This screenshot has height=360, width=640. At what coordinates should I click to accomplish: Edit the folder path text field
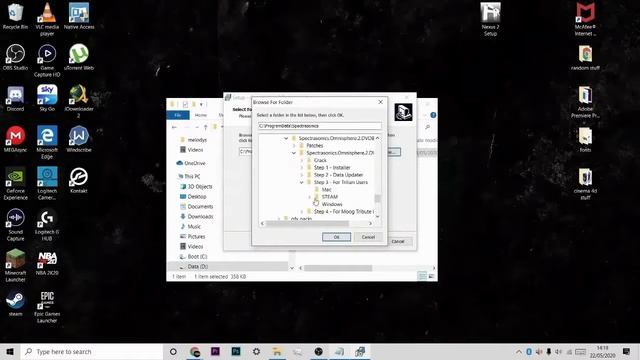(x=320, y=126)
